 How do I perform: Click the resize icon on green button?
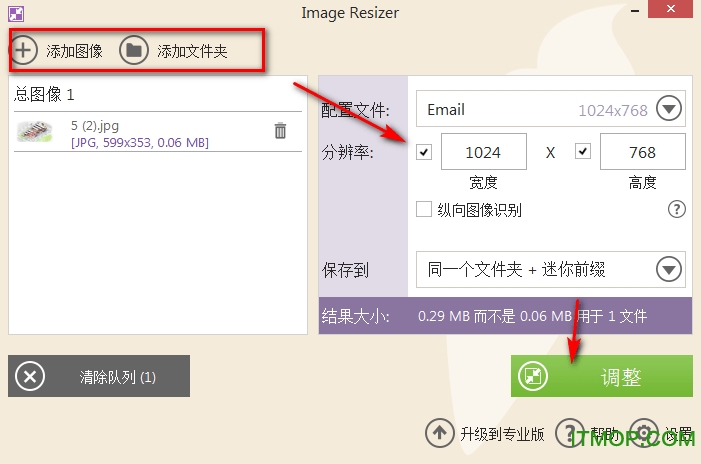533,376
